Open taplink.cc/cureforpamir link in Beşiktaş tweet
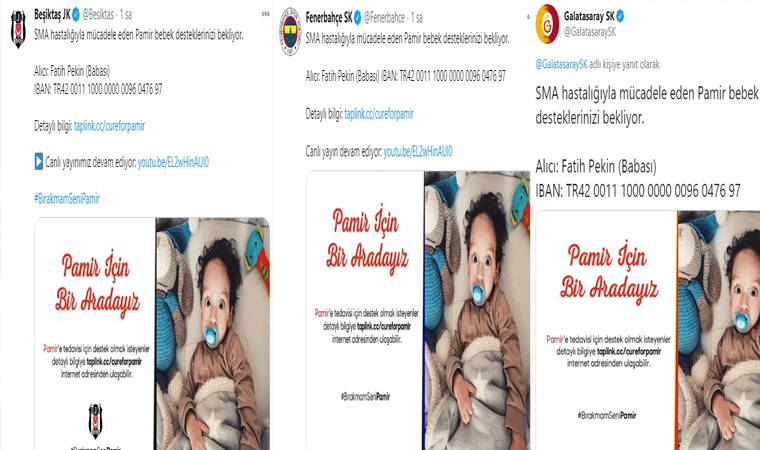This screenshot has width=760, height=450. [110, 126]
